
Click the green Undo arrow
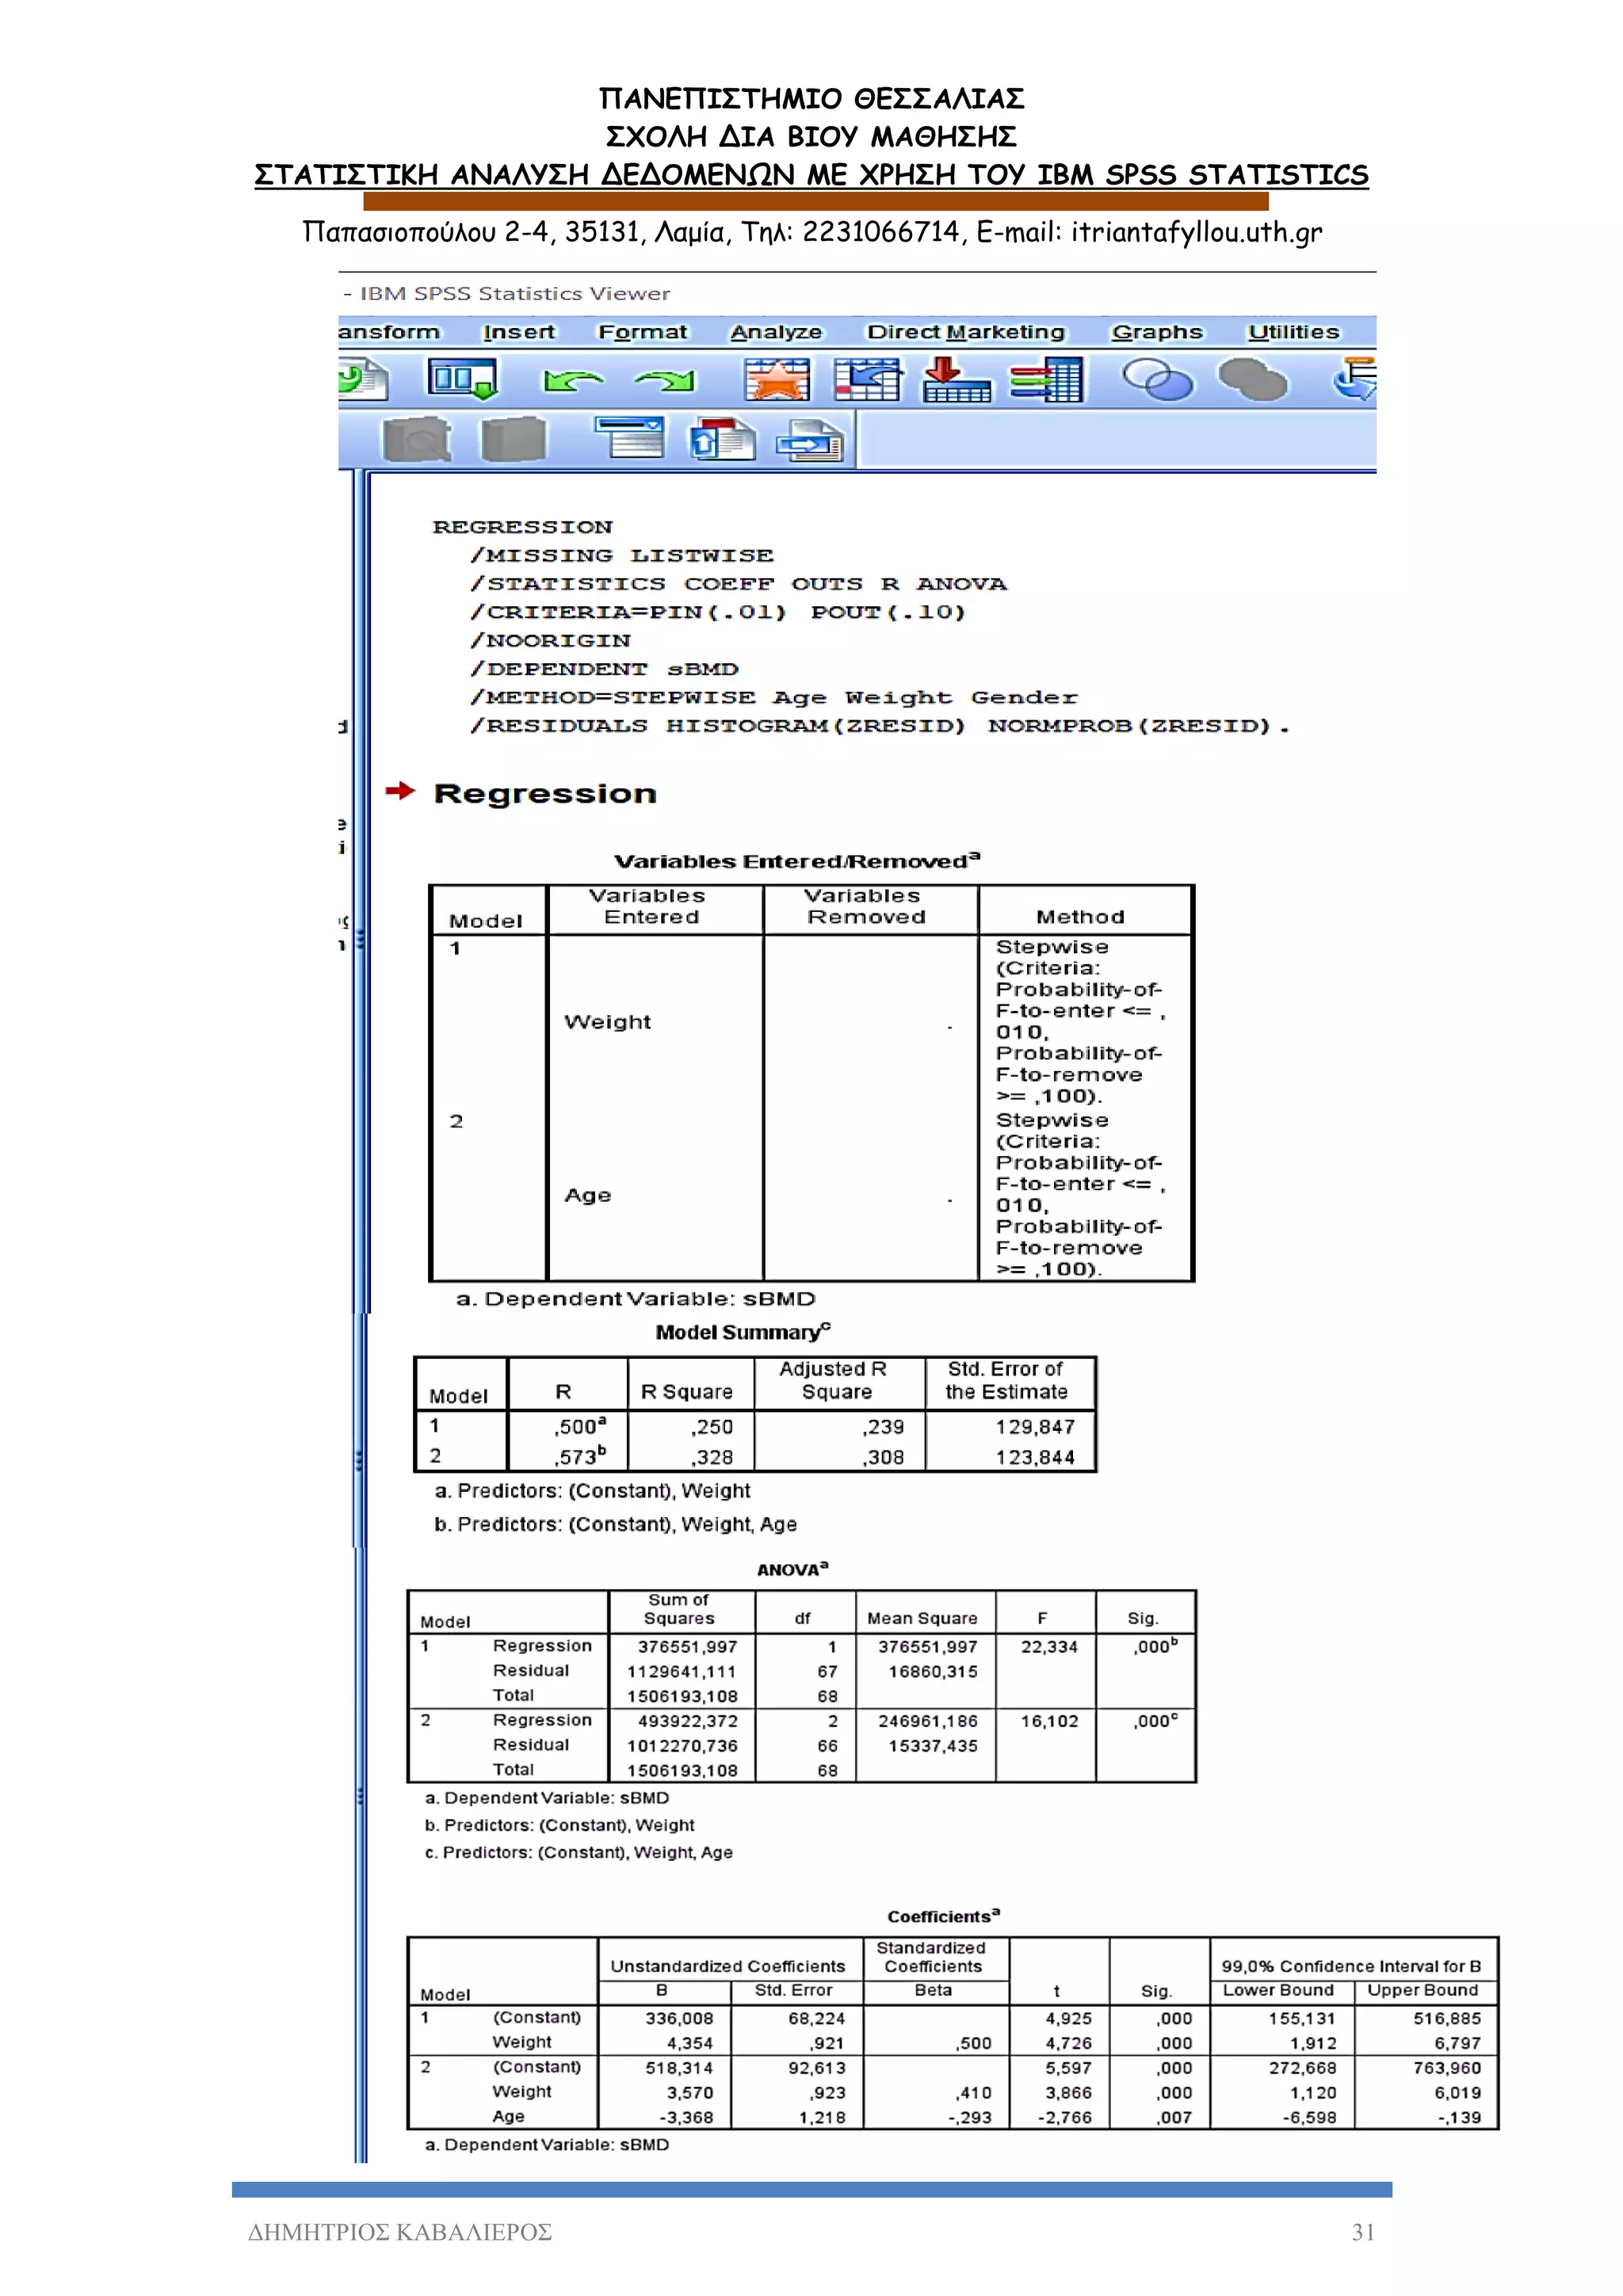tap(573, 381)
